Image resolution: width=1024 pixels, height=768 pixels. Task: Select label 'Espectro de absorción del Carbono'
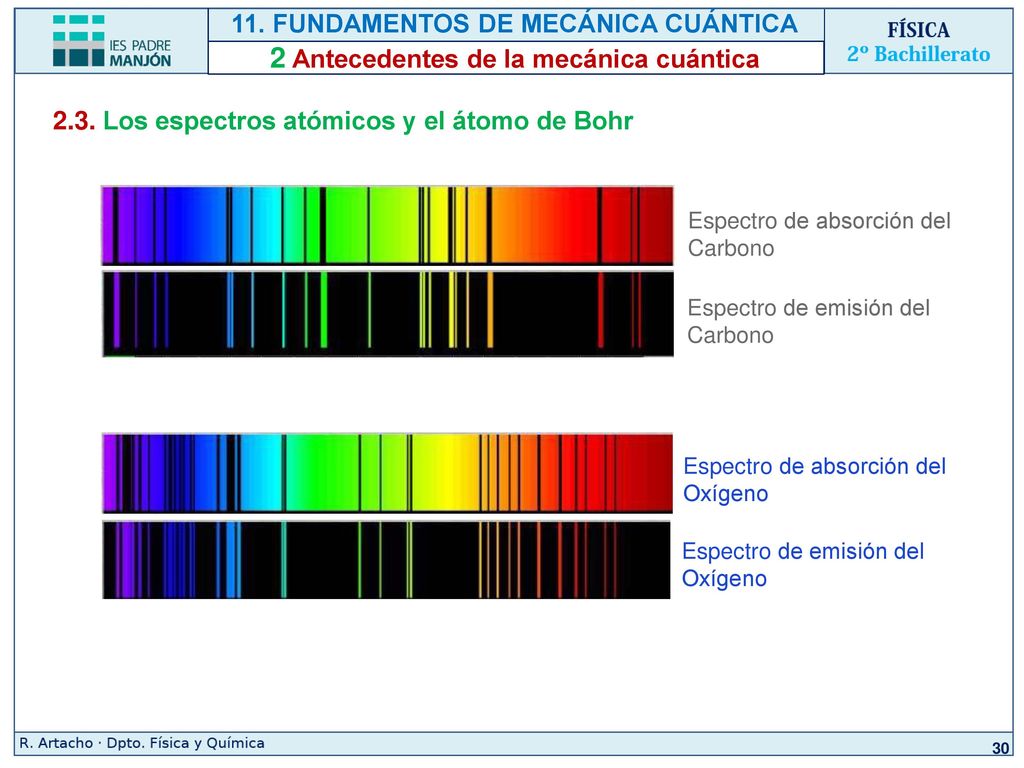click(x=819, y=234)
